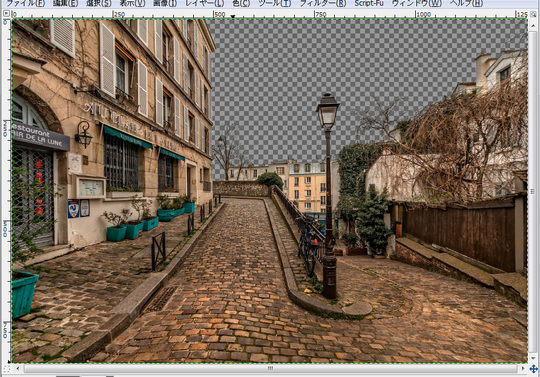540x377 pixels.
Task: Toggle zoom-on-window-resize magnifier button
Action: (533, 14)
